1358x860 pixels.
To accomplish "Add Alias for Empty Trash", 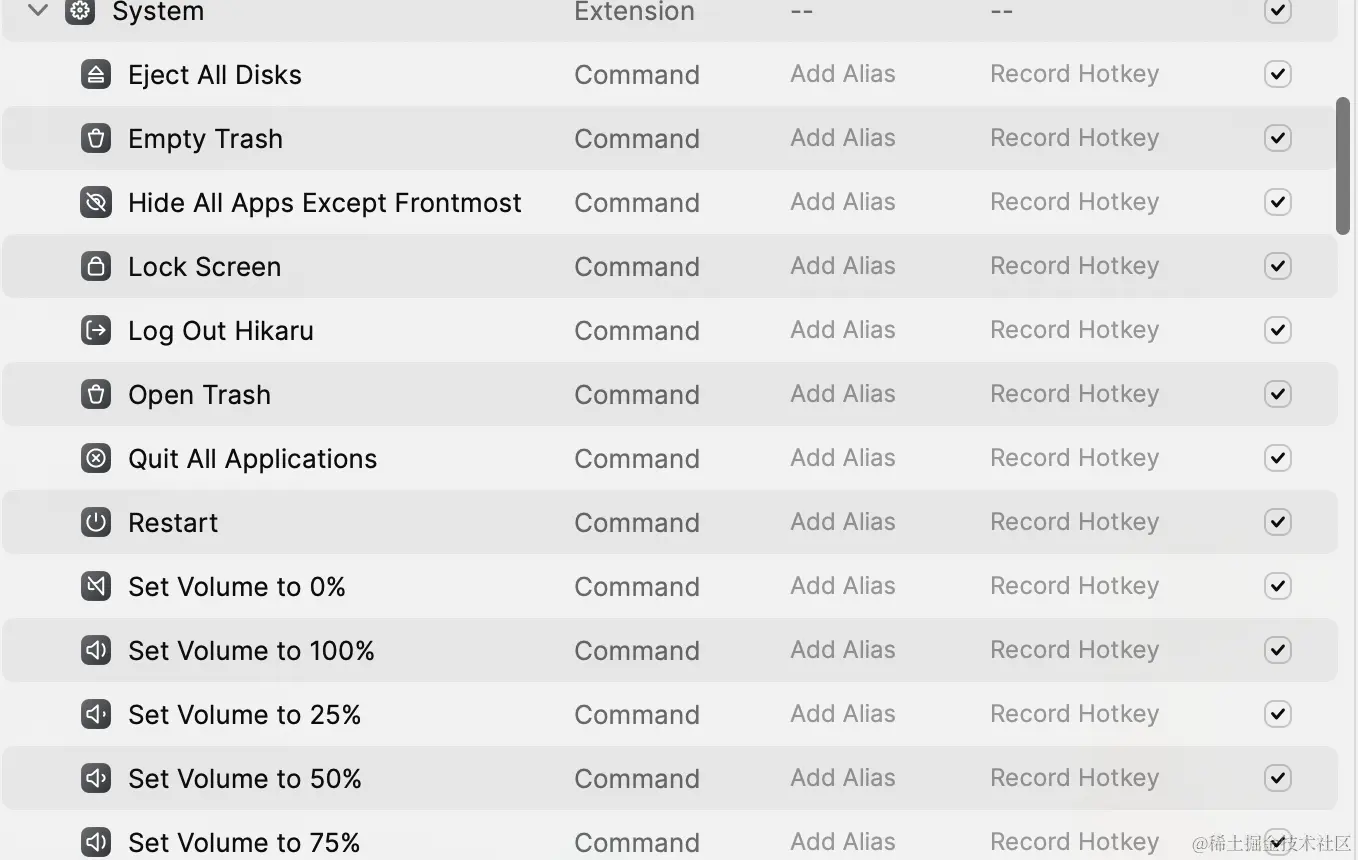I will click(842, 138).
